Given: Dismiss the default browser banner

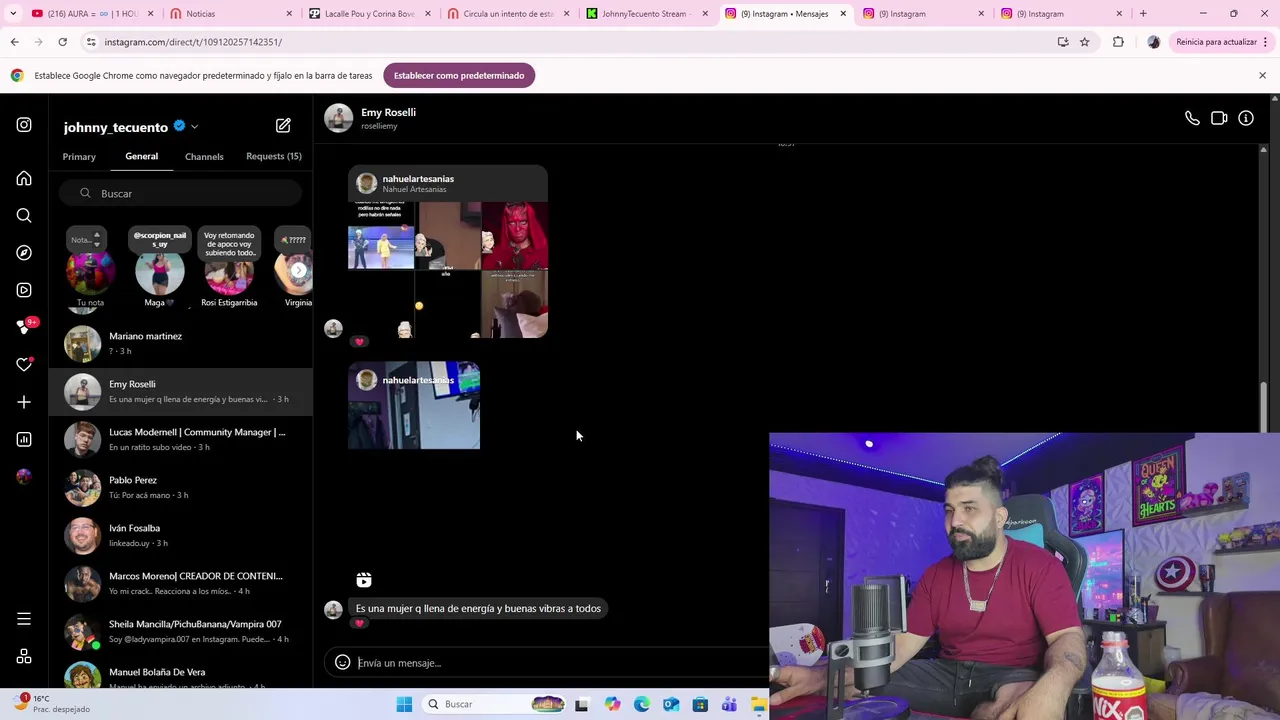Looking at the screenshot, I should [x=1262, y=75].
